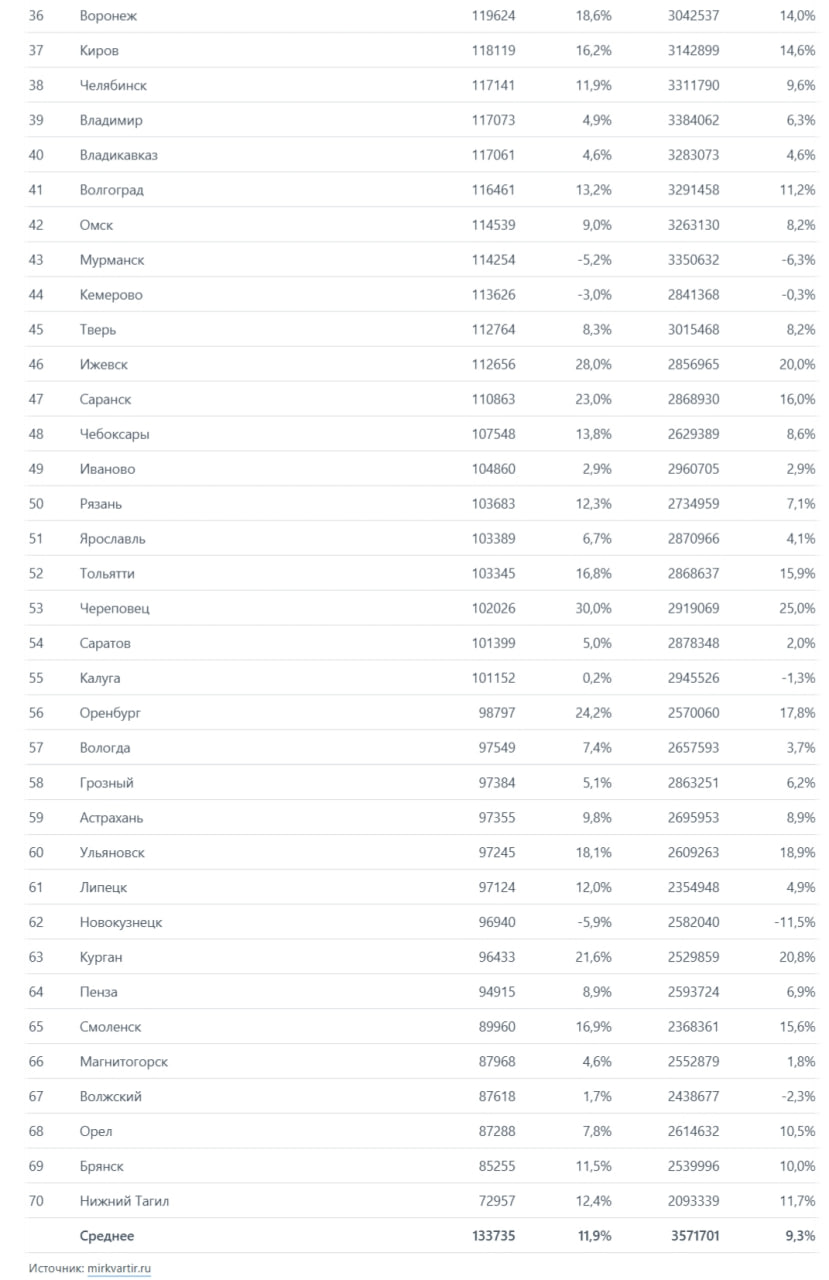This screenshot has width=829, height=1280.
Task: Select the Грозный city name
Action: pyautogui.click(x=106, y=783)
